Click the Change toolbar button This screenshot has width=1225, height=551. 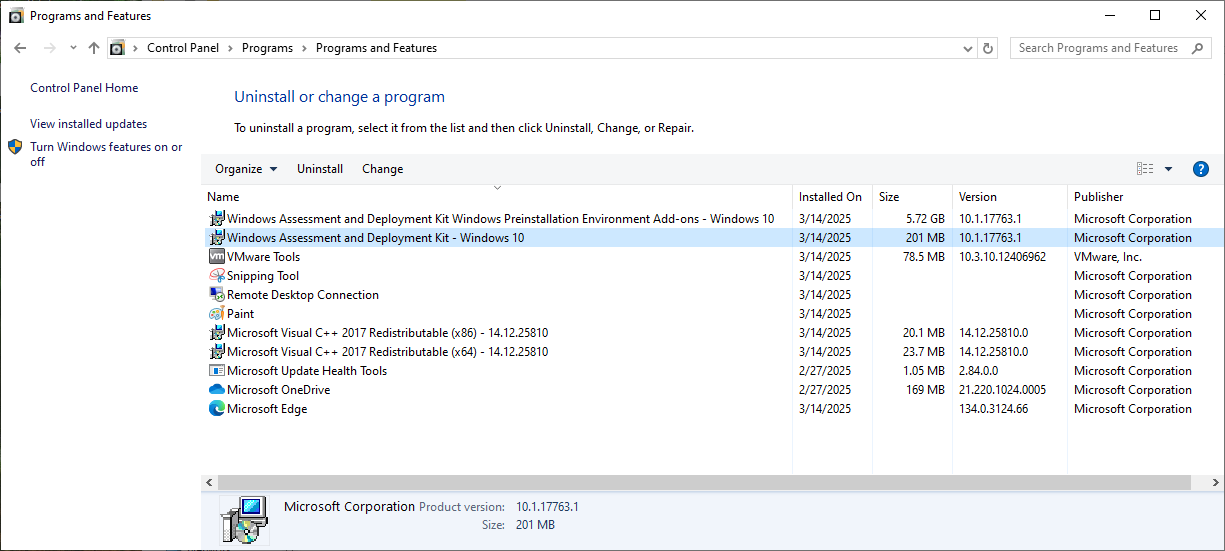[382, 169]
